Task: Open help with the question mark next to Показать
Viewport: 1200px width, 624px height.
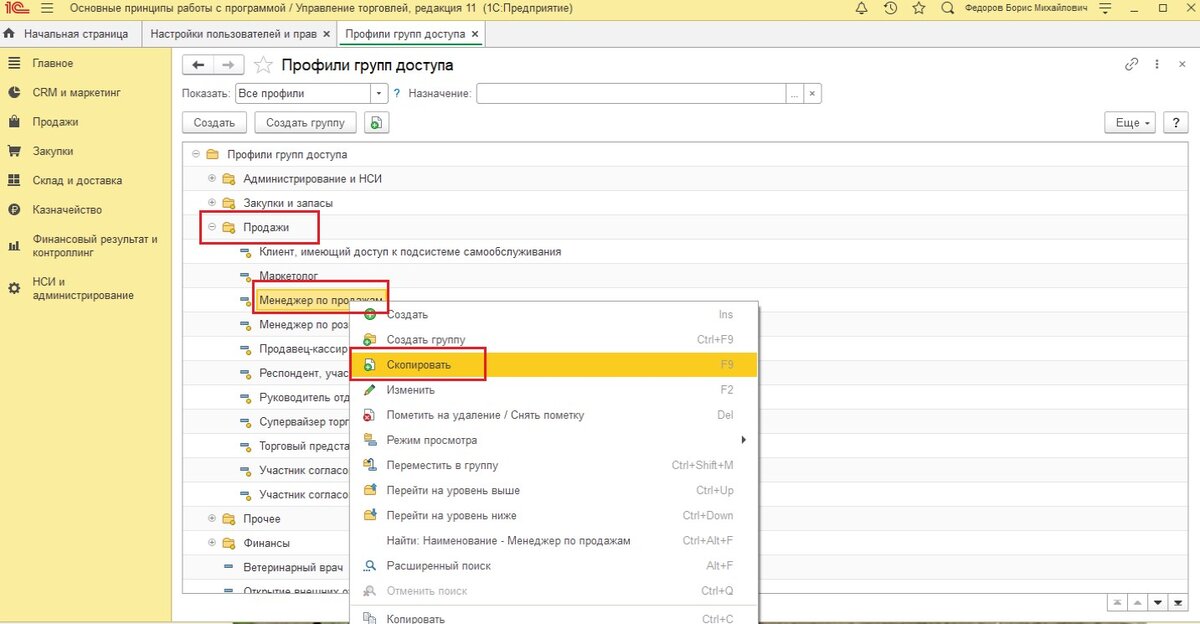Action: (x=396, y=93)
